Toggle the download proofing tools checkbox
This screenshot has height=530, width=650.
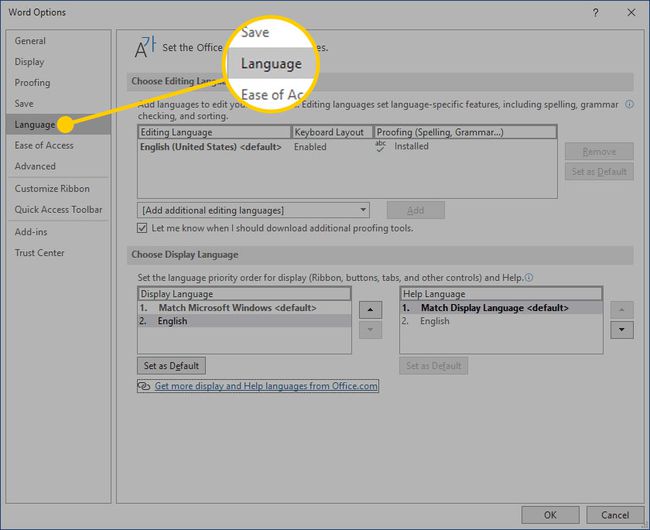pos(142,228)
